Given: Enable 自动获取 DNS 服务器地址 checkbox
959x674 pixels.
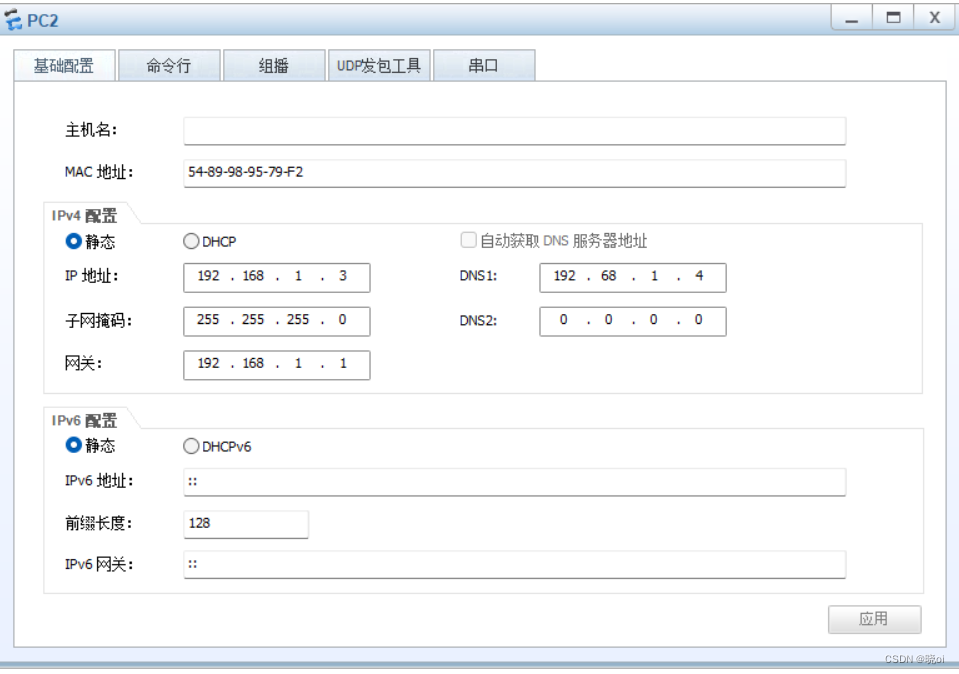Looking at the screenshot, I should pos(468,240).
